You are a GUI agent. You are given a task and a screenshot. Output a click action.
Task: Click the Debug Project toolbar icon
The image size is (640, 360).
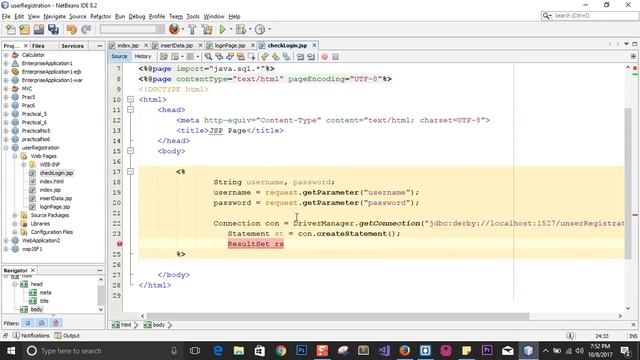point(241,29)
